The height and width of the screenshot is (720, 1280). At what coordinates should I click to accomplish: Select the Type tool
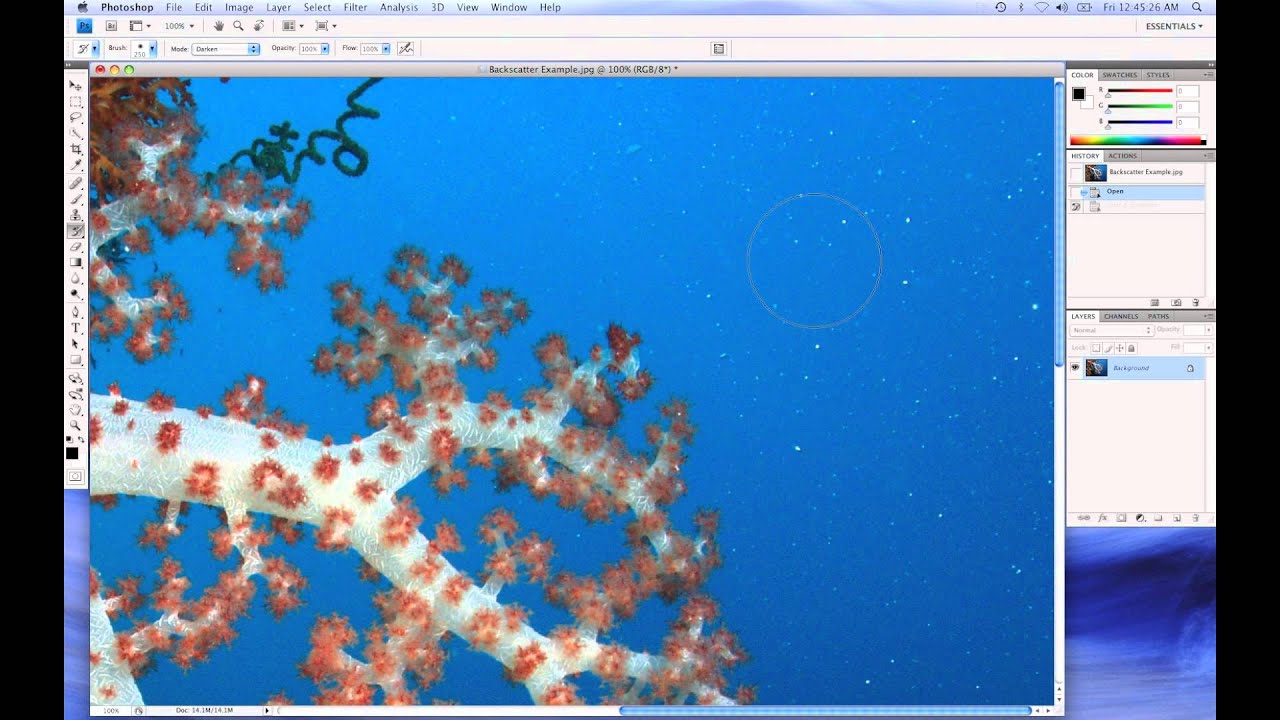(76, 328)
